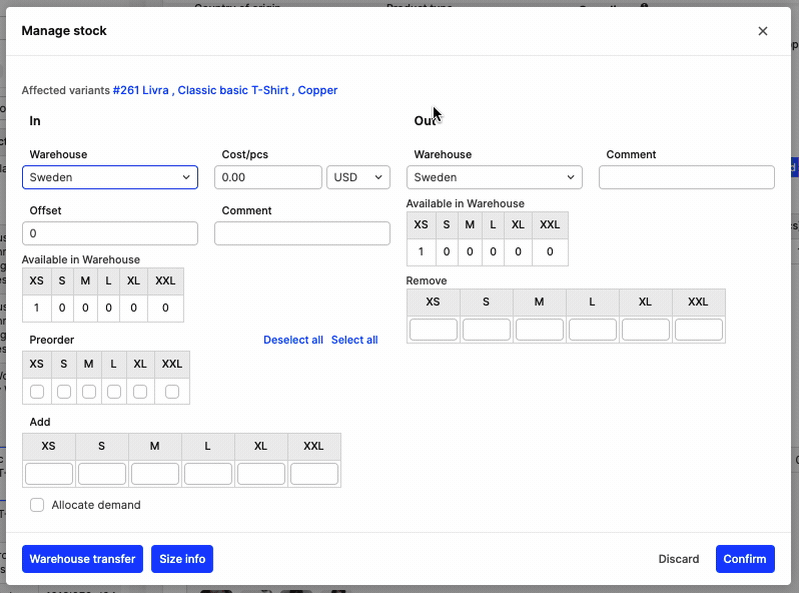Click the Offset input field
Image resolution: width=799 pixels, height=593 pixels.
tap(110, 233)
